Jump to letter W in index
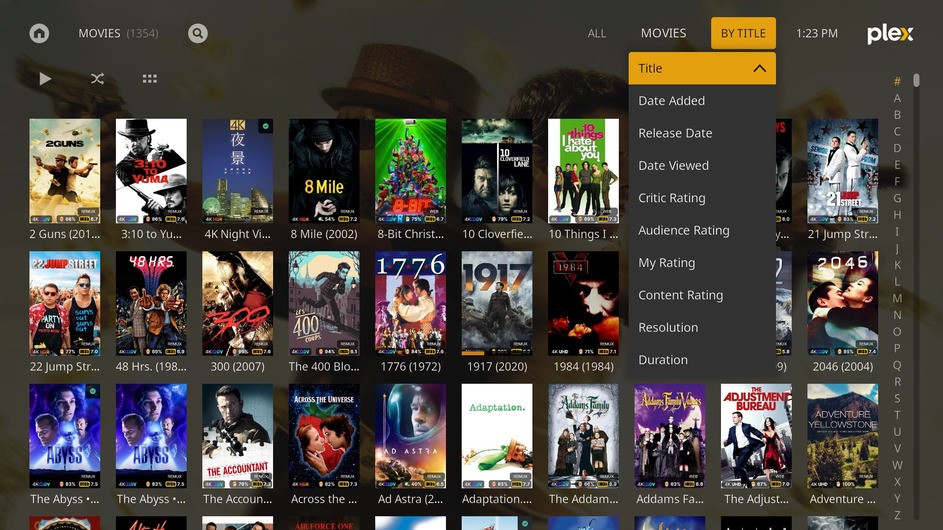This screenshot has height=530, width=943. (x=897, y=465)
